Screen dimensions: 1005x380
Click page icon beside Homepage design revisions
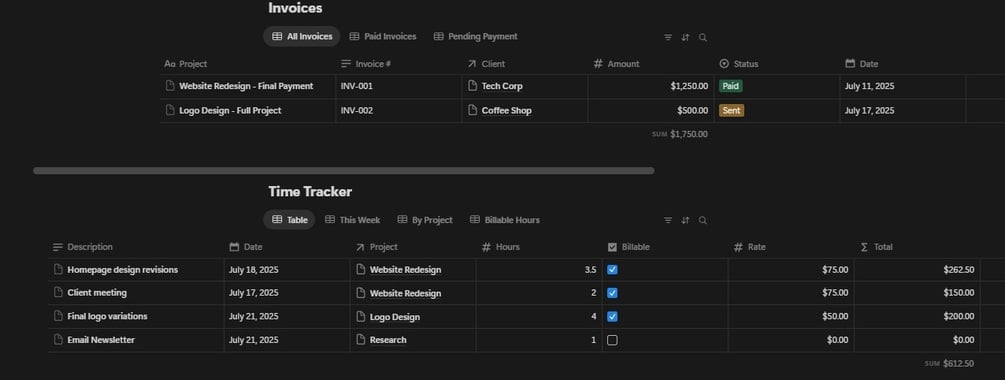tap(58, 270)
